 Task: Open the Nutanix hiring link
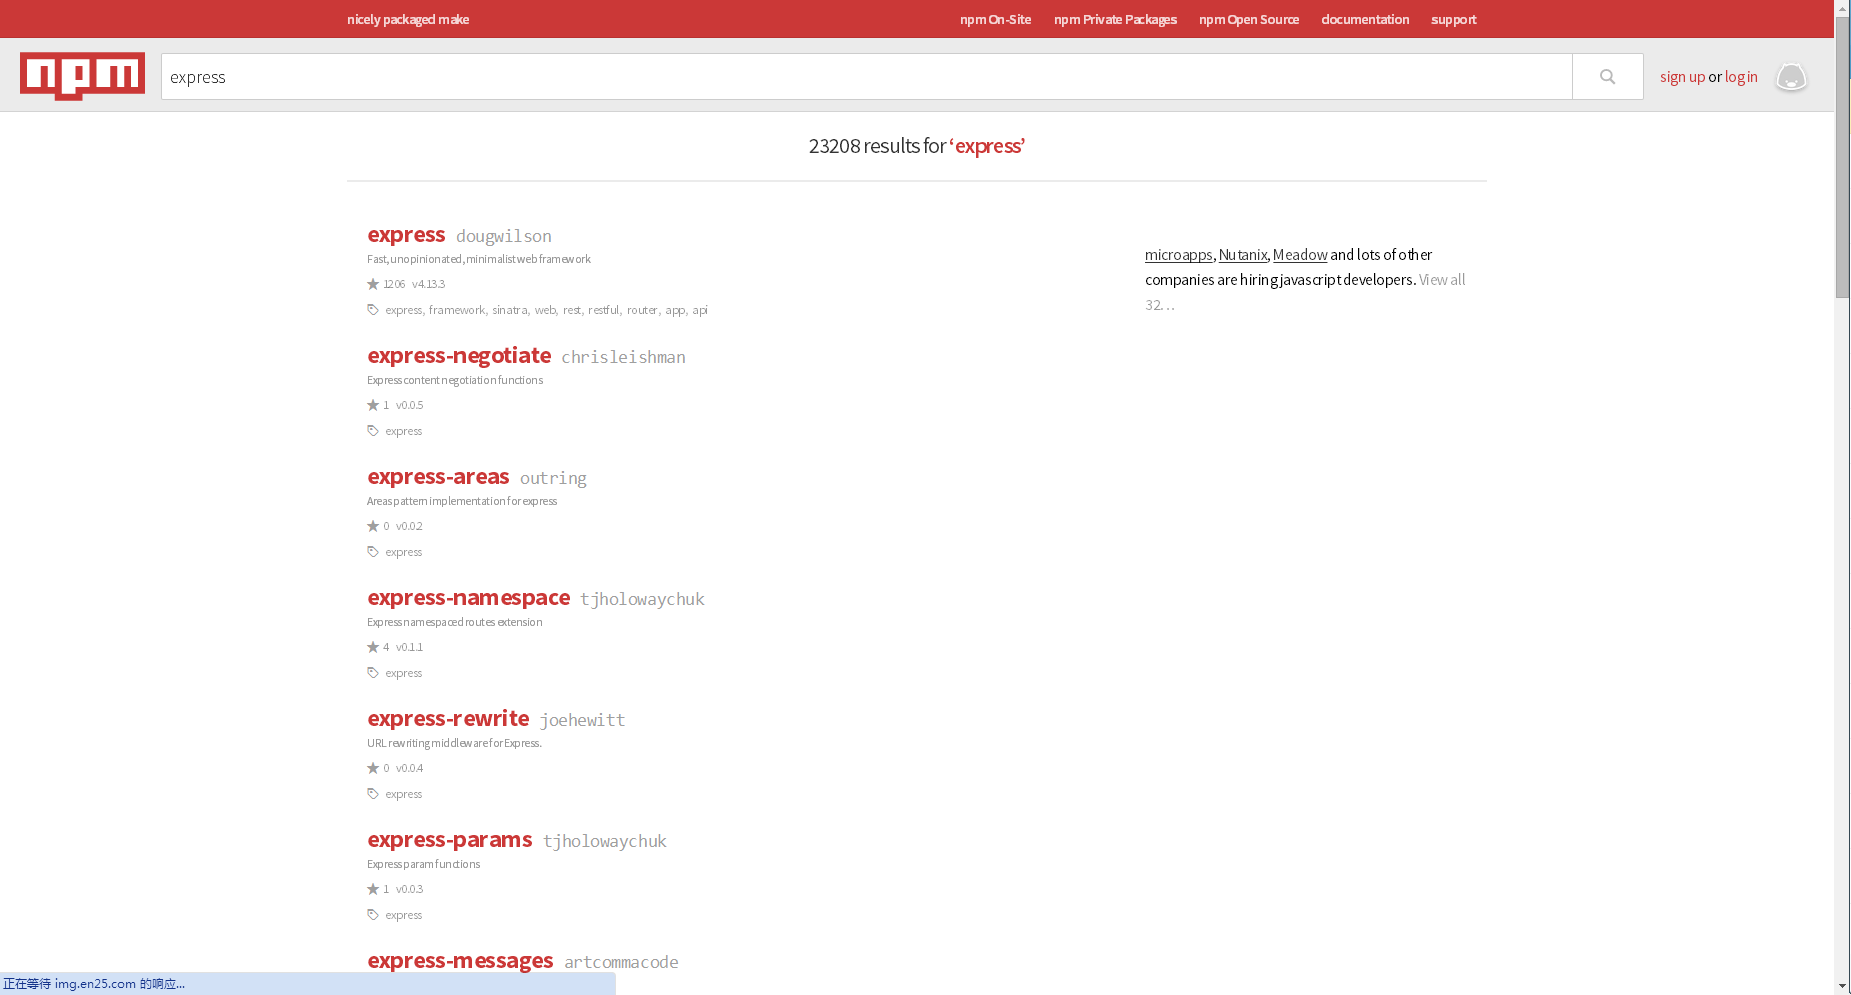click(1243, 255)
